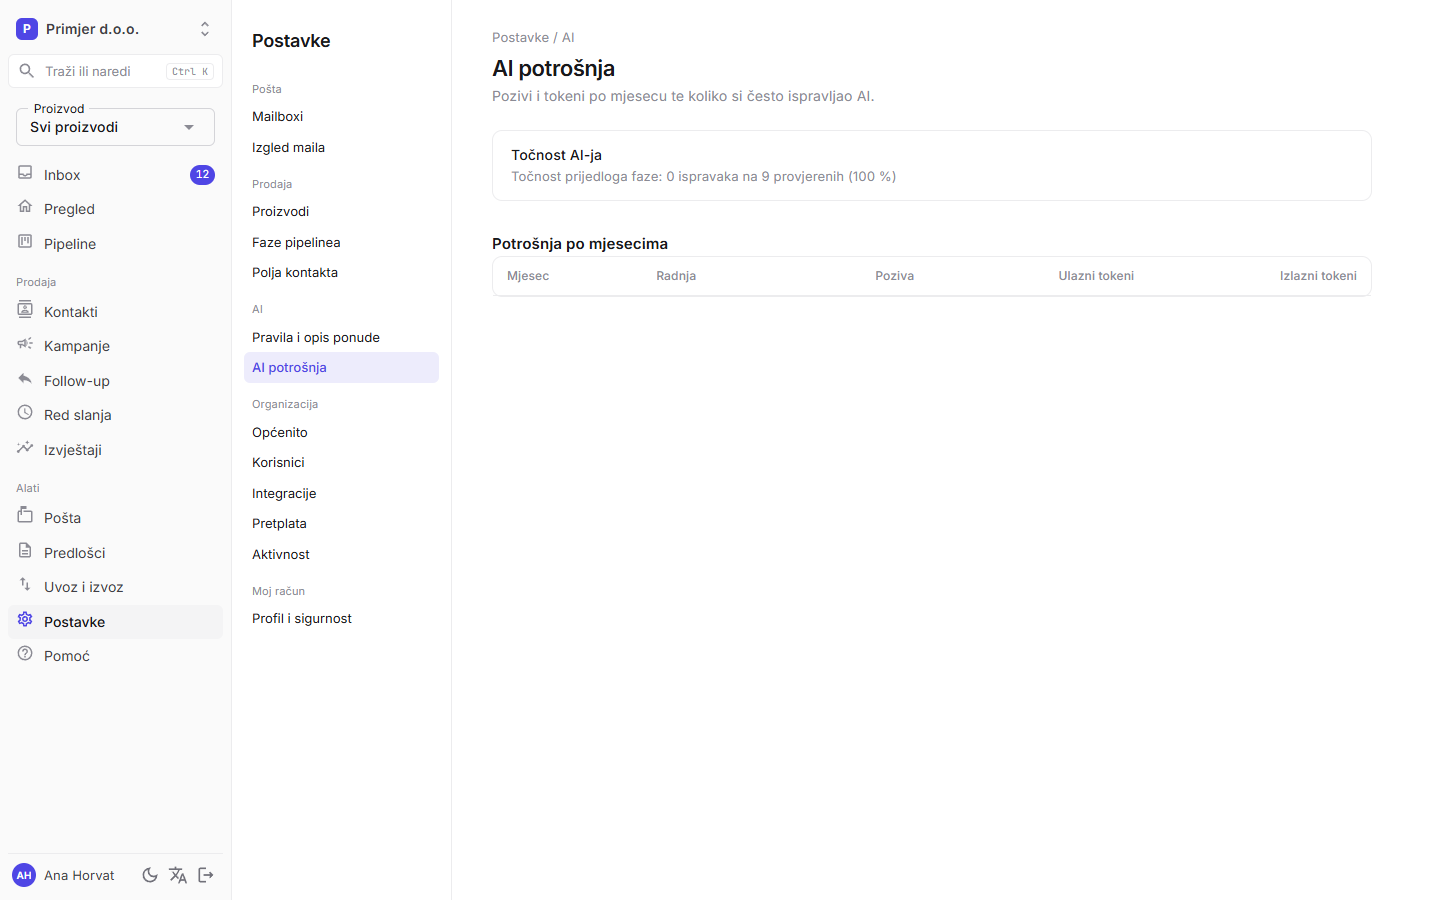
Task: Click the Red slanja clock icon
Action: tap(25, 413)
